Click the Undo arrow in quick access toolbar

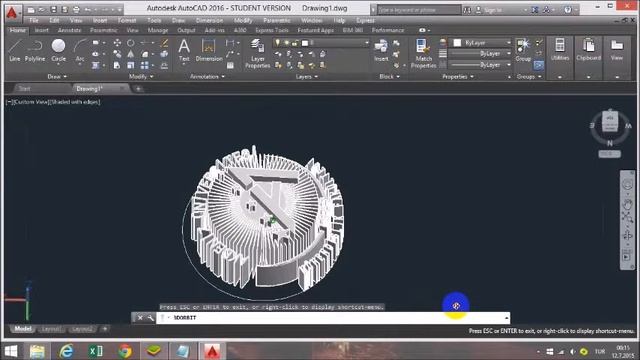click(87, 9)
